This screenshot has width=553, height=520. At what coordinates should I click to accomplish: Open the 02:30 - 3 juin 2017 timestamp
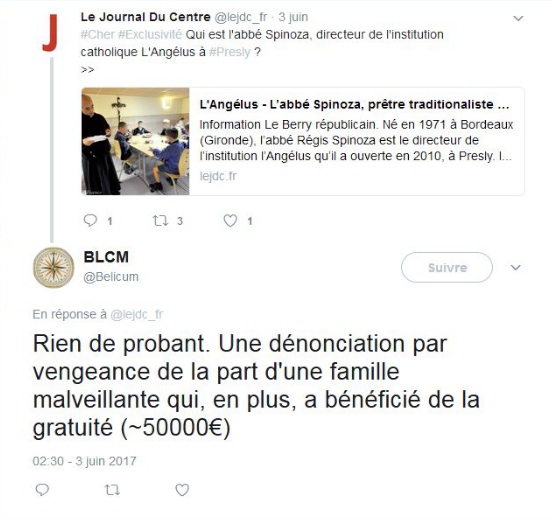click(84, 461)
